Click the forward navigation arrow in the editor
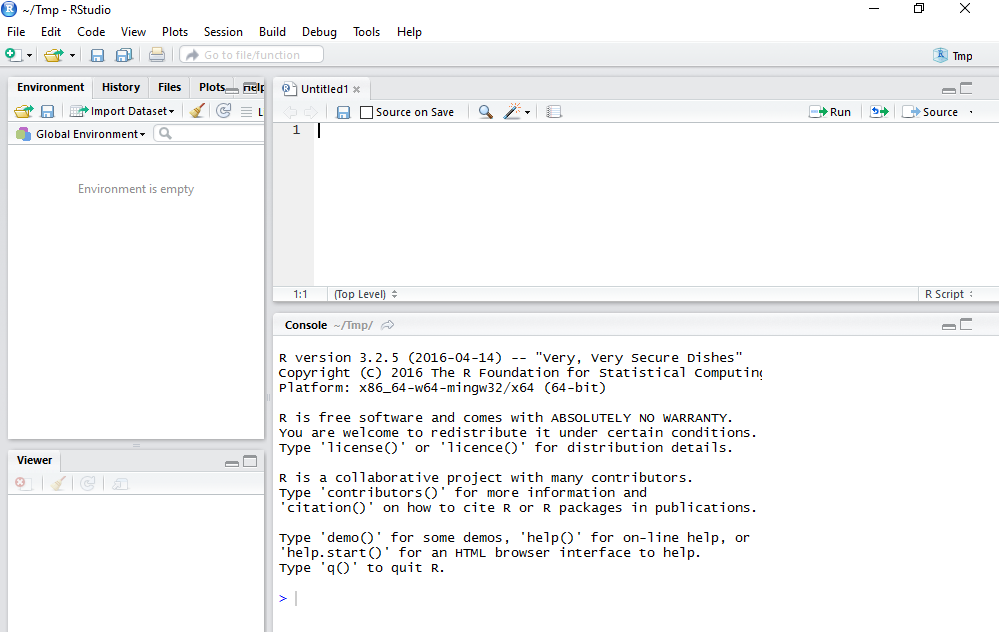This screenshot has height=632, width=999. (x=310, y=112)
